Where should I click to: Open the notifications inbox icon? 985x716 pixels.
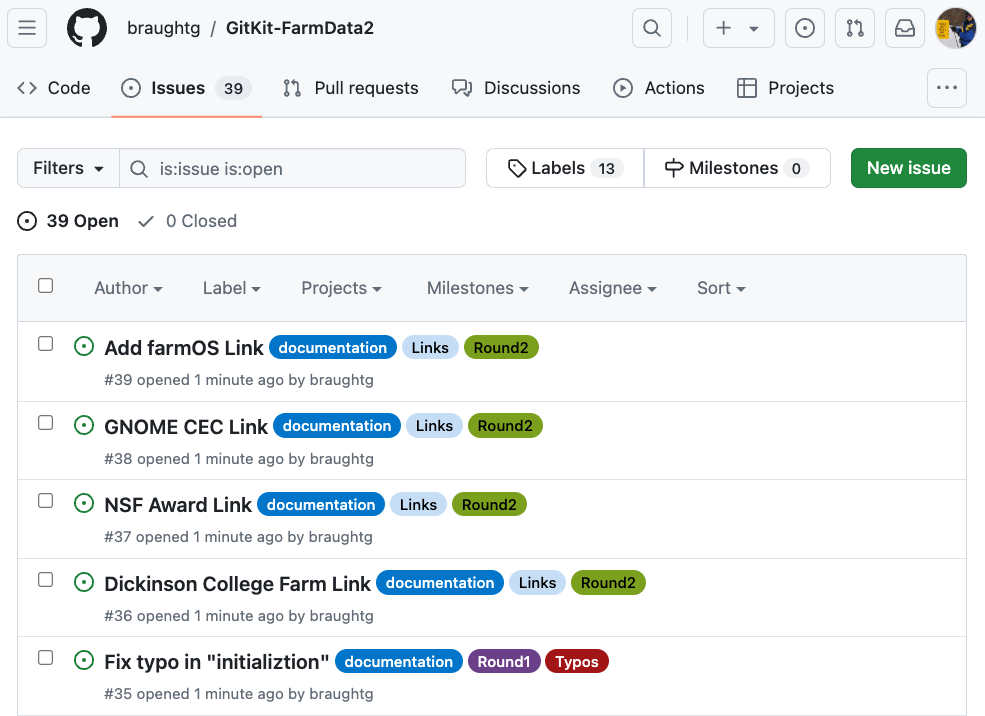(x=905, y=28)
